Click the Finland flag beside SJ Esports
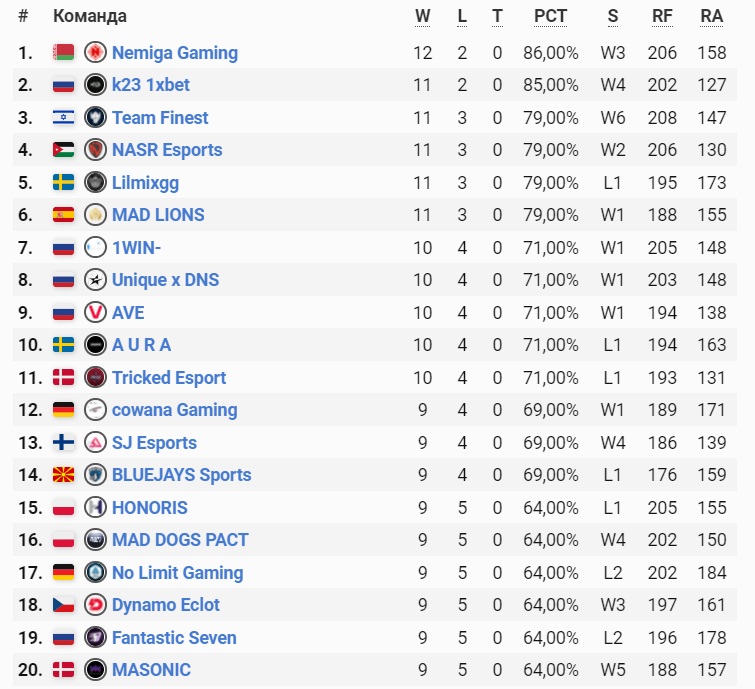Viewport: 755px width, 689px height. 64,443
